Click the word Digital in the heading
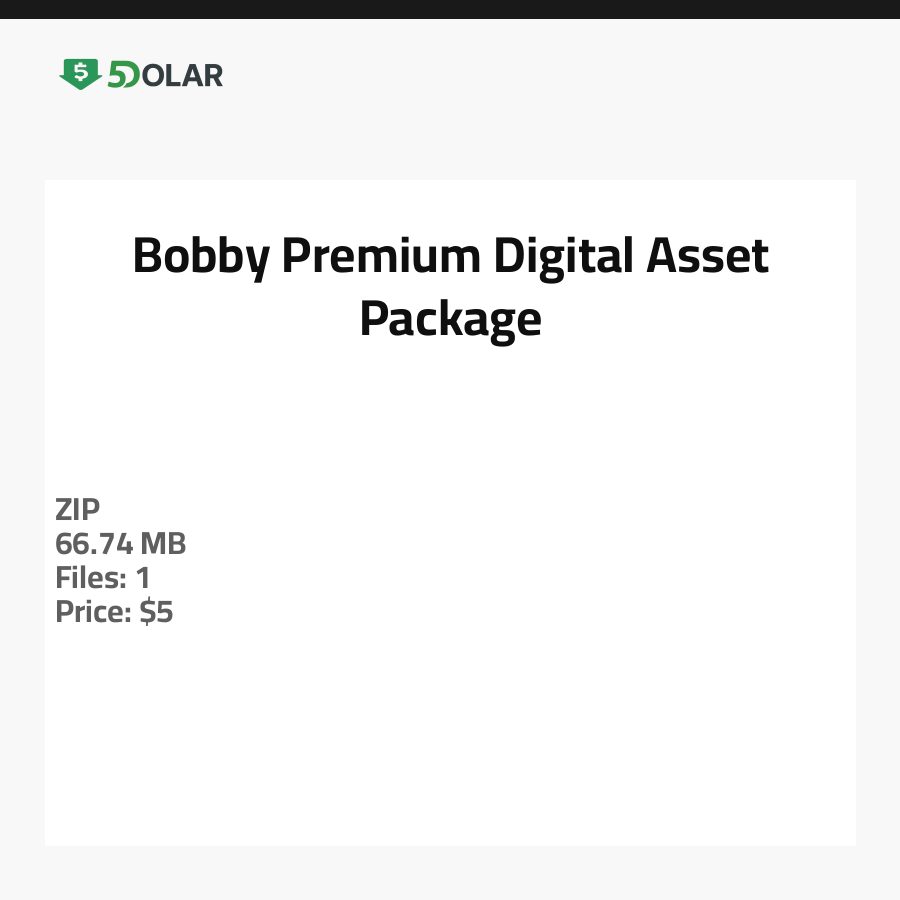900x900 pixels. [564, 256]
